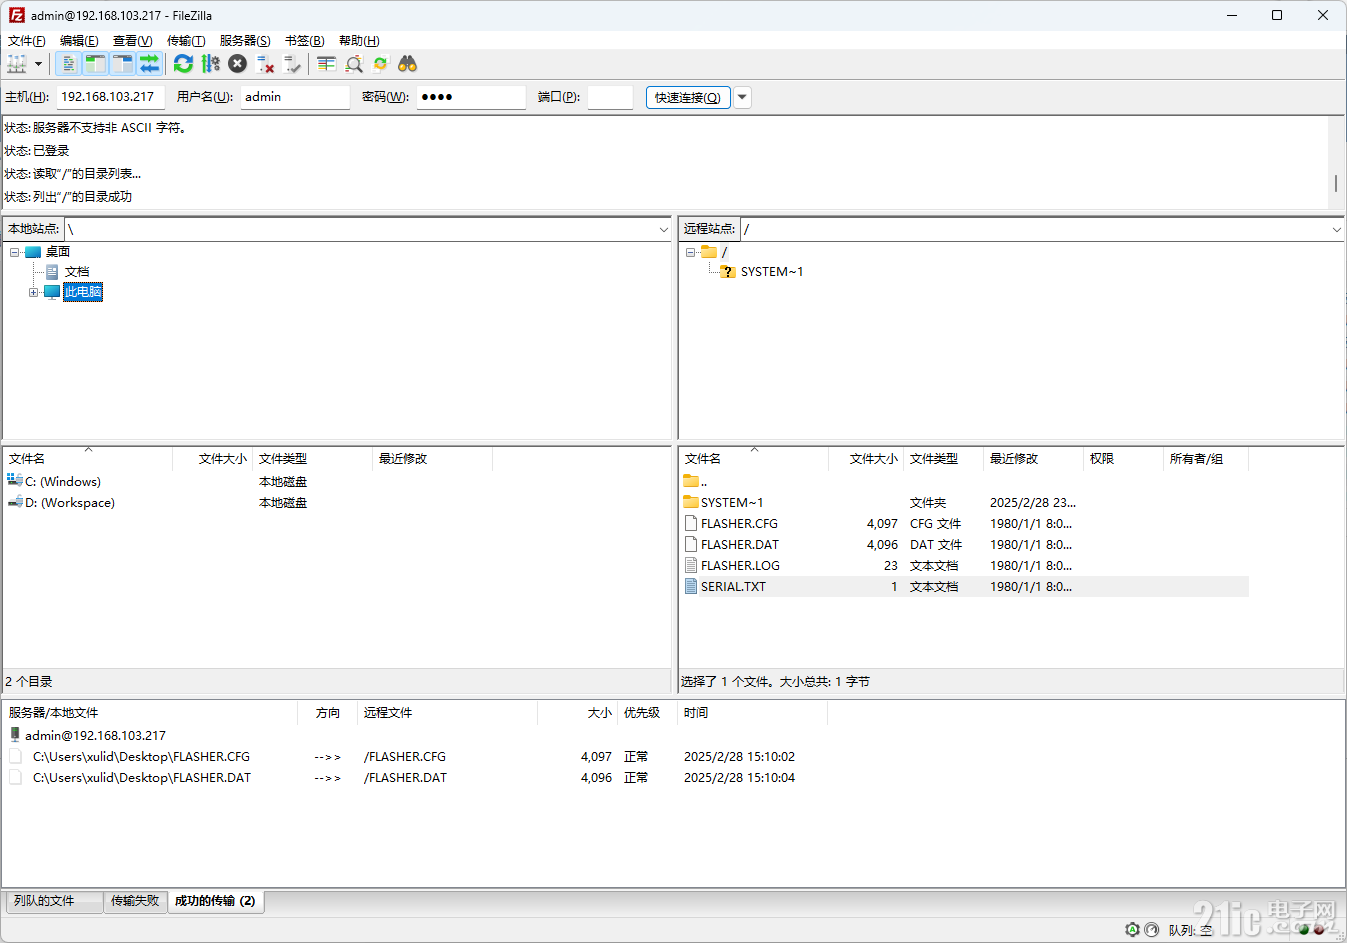Select the SERIAL.TXT remote file

click(965, 587)
